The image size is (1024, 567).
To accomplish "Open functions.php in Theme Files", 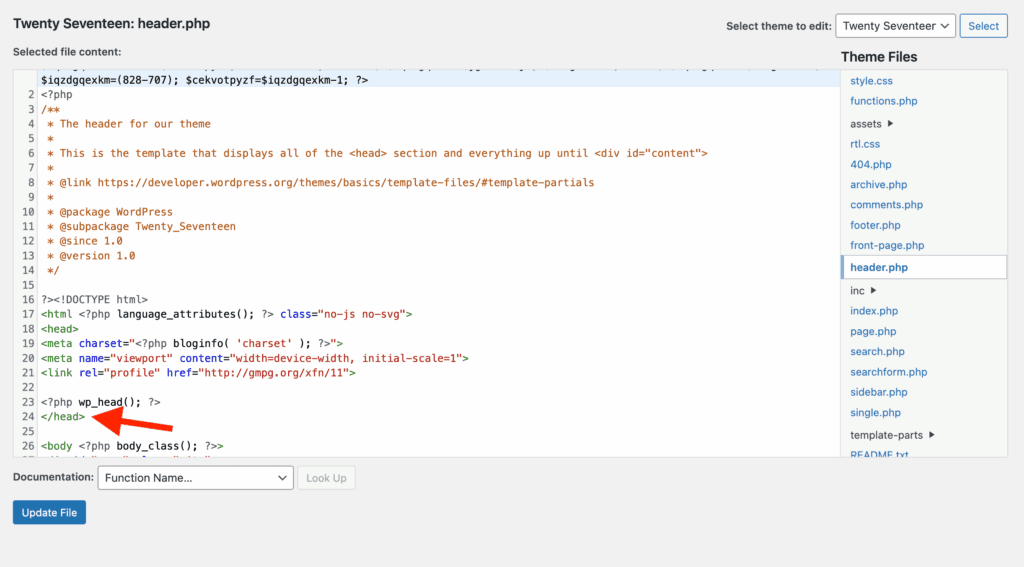I will 884,101.
